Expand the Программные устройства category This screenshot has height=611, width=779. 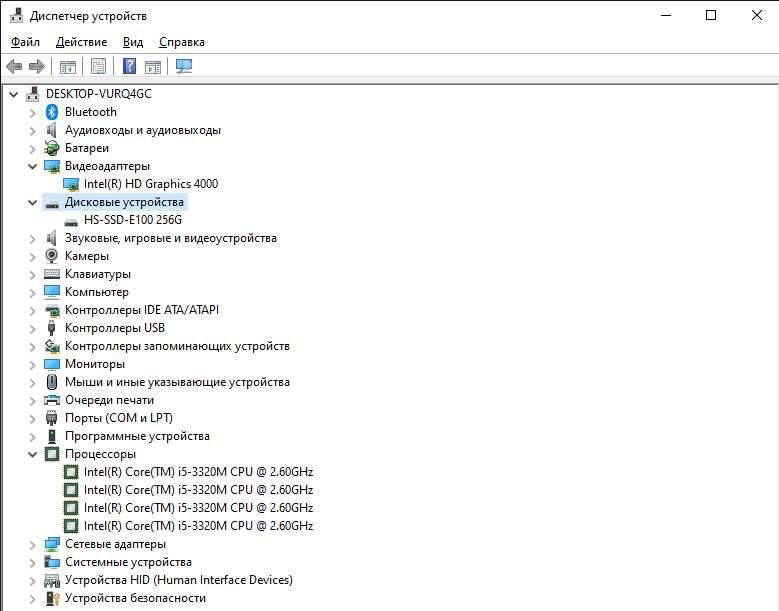33,436
